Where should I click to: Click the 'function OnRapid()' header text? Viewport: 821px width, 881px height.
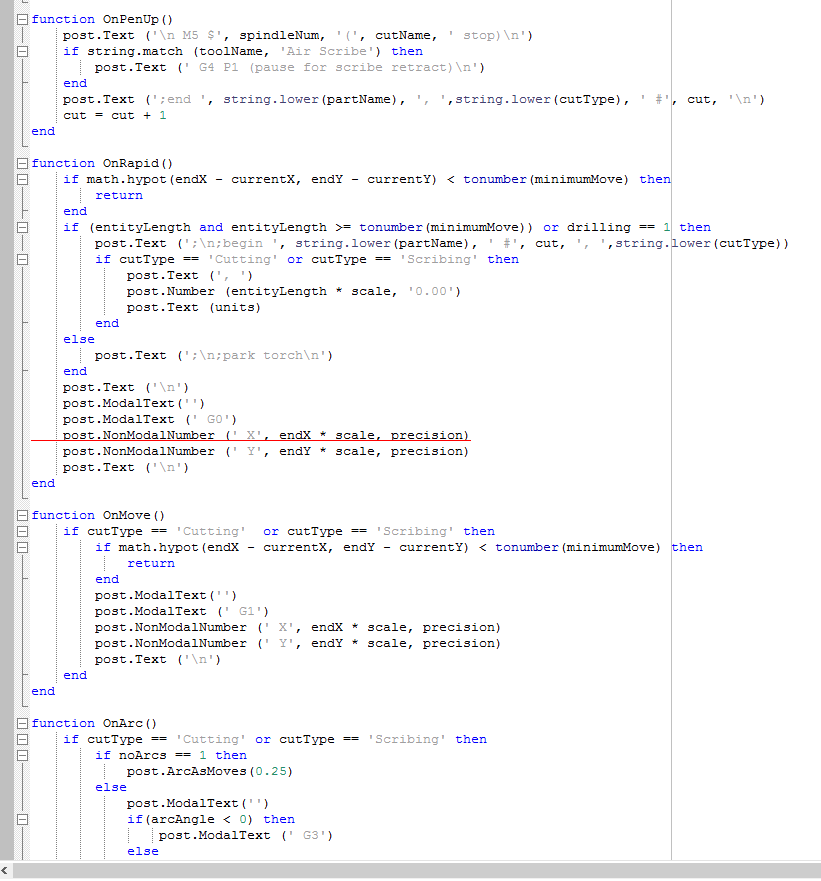coord(102,164)
